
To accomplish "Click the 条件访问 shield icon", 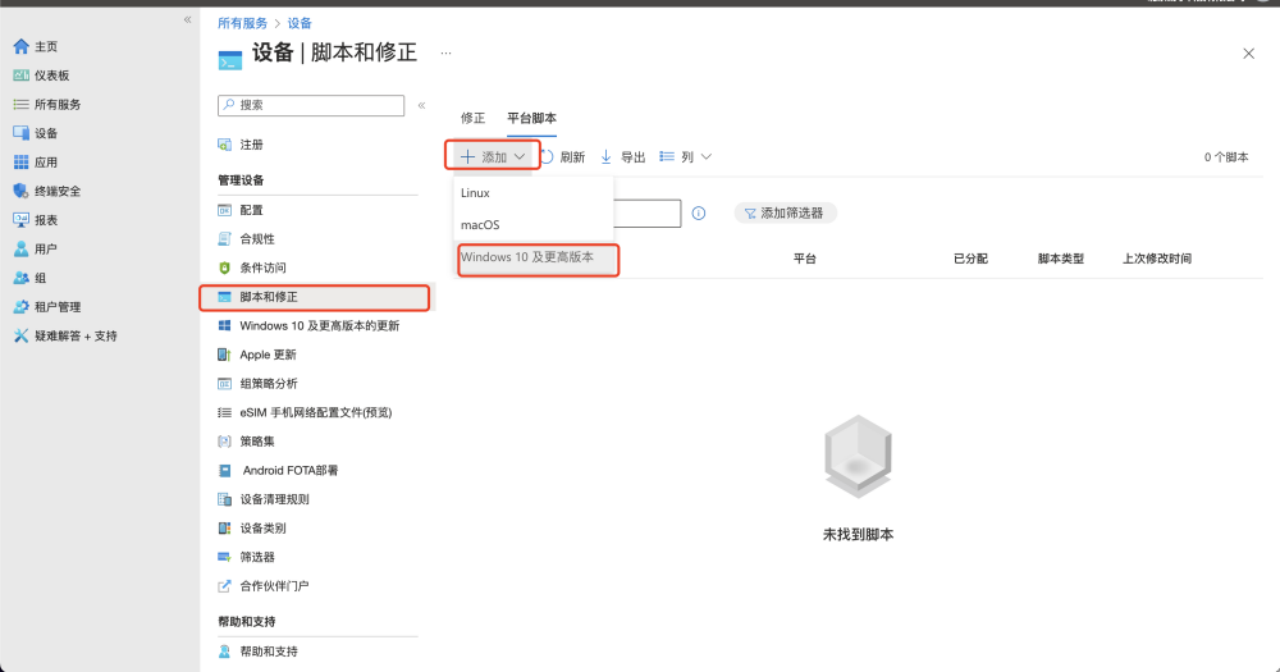I will 225,268.
